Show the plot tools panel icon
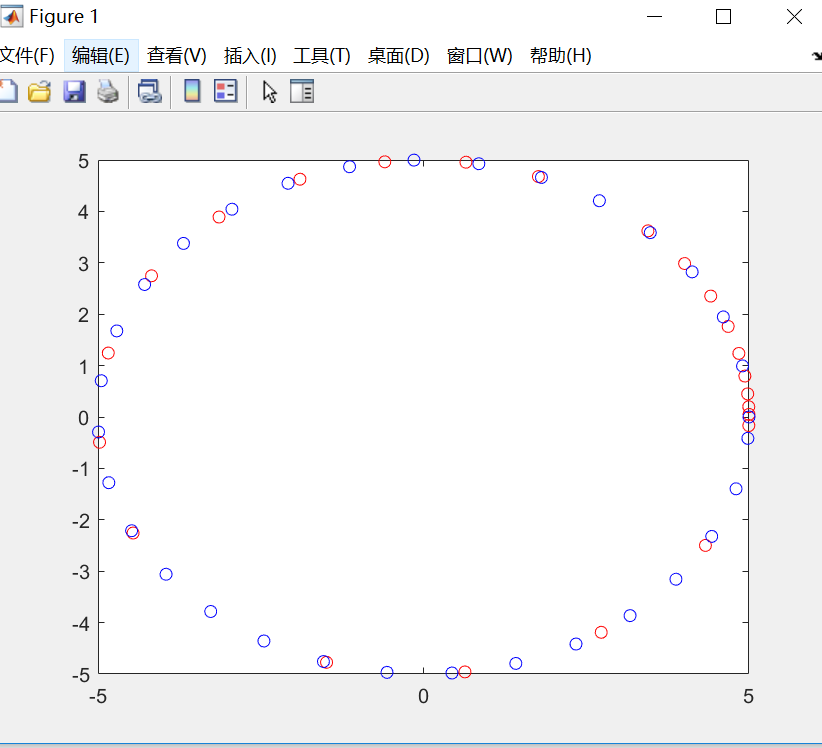The width and height of the screenshot is (822, 748). point(302,91)
